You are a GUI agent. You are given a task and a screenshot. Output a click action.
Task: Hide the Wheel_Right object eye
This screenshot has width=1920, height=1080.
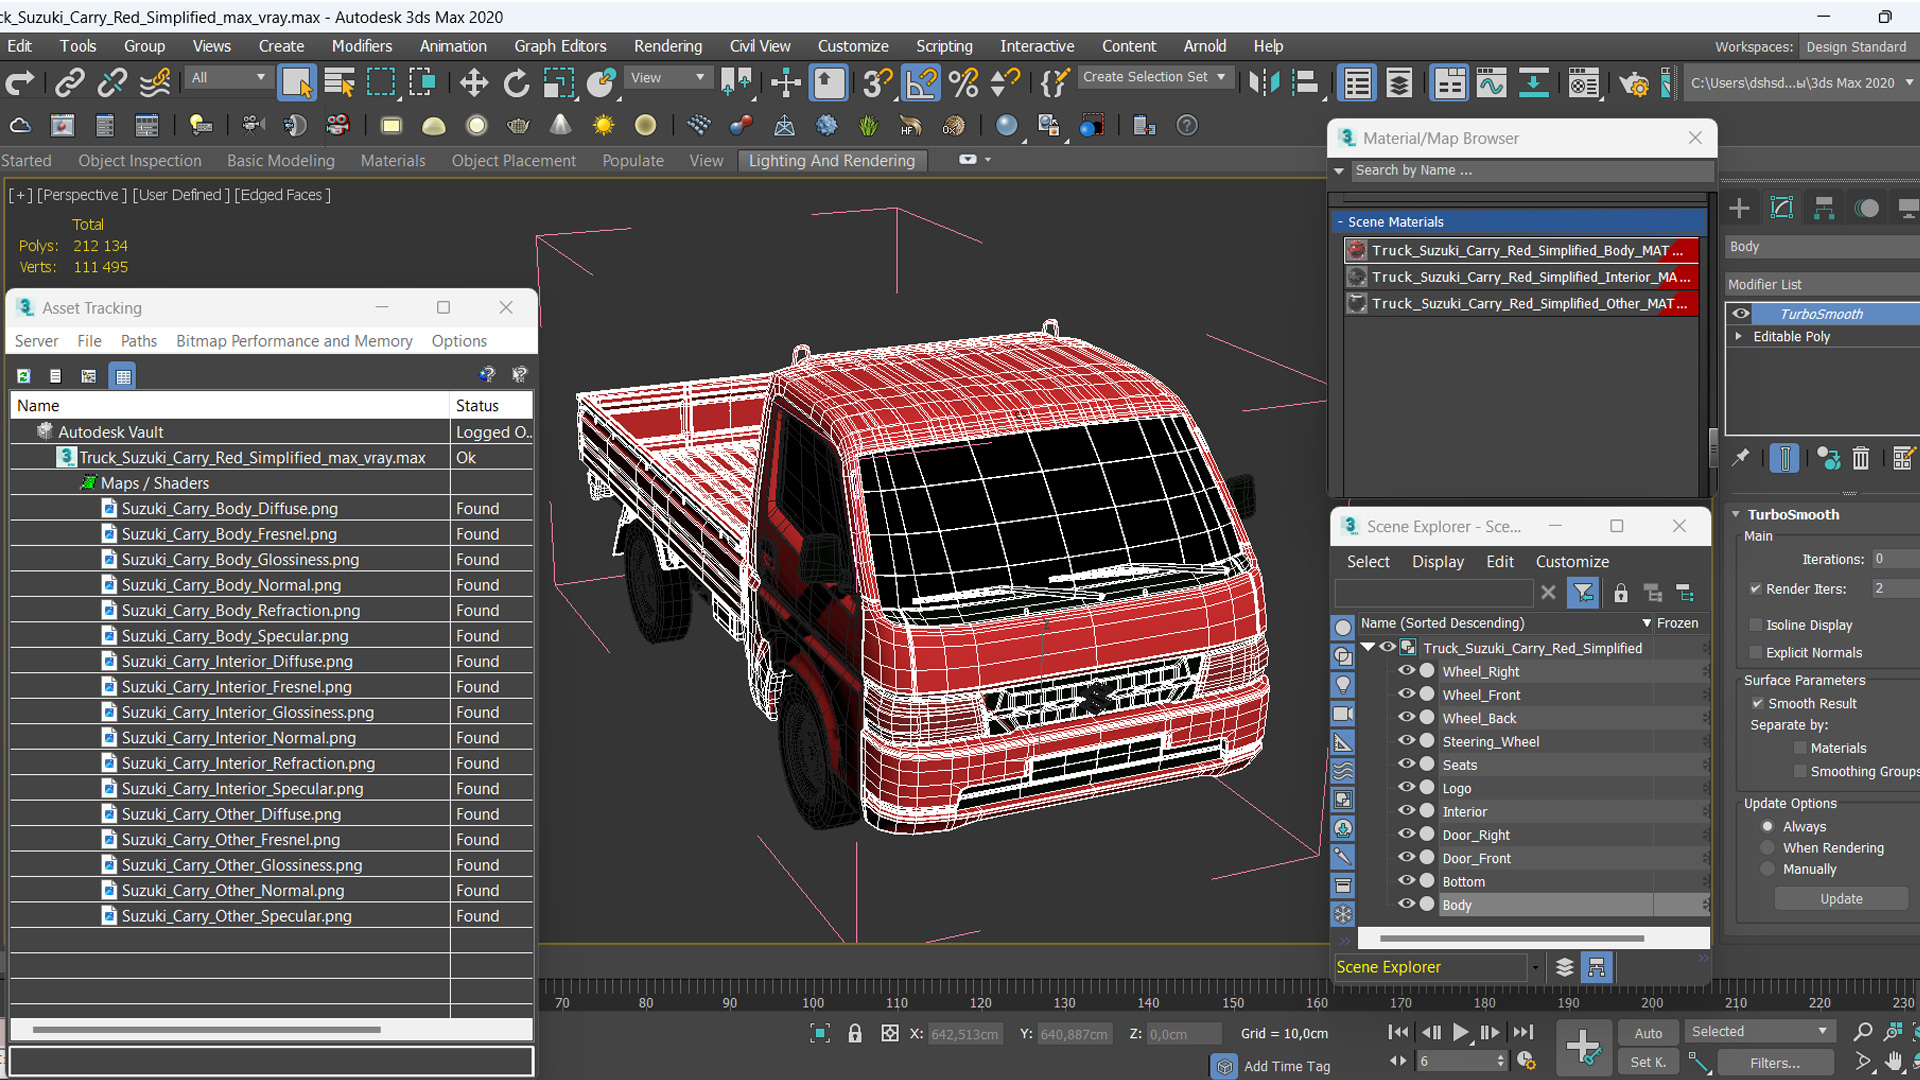point(1406,671)
